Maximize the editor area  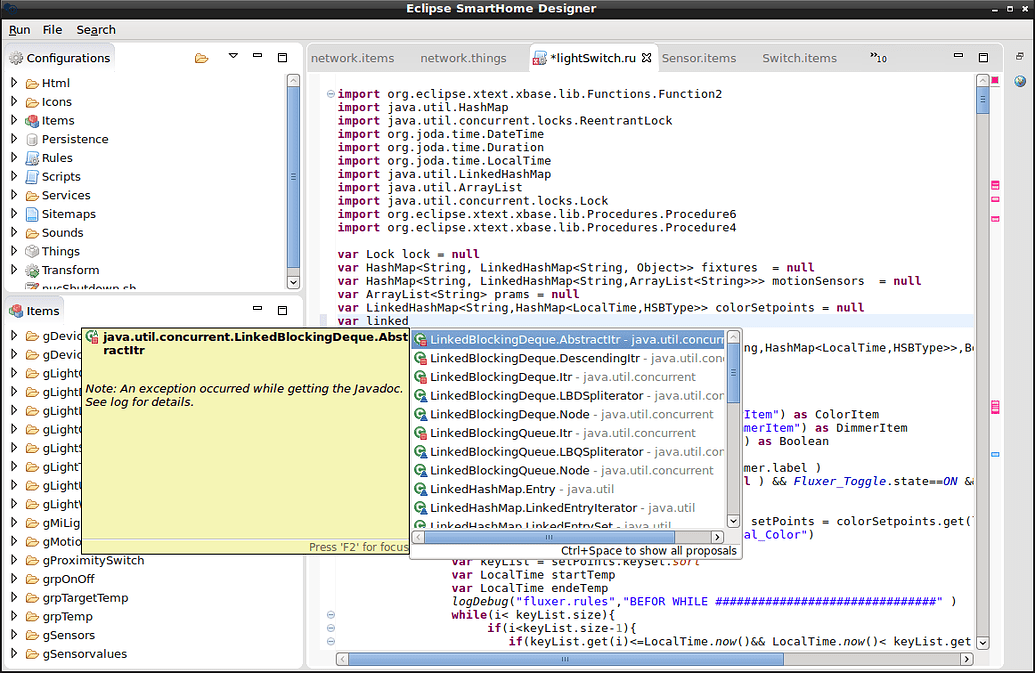click(x=982, y=57)
